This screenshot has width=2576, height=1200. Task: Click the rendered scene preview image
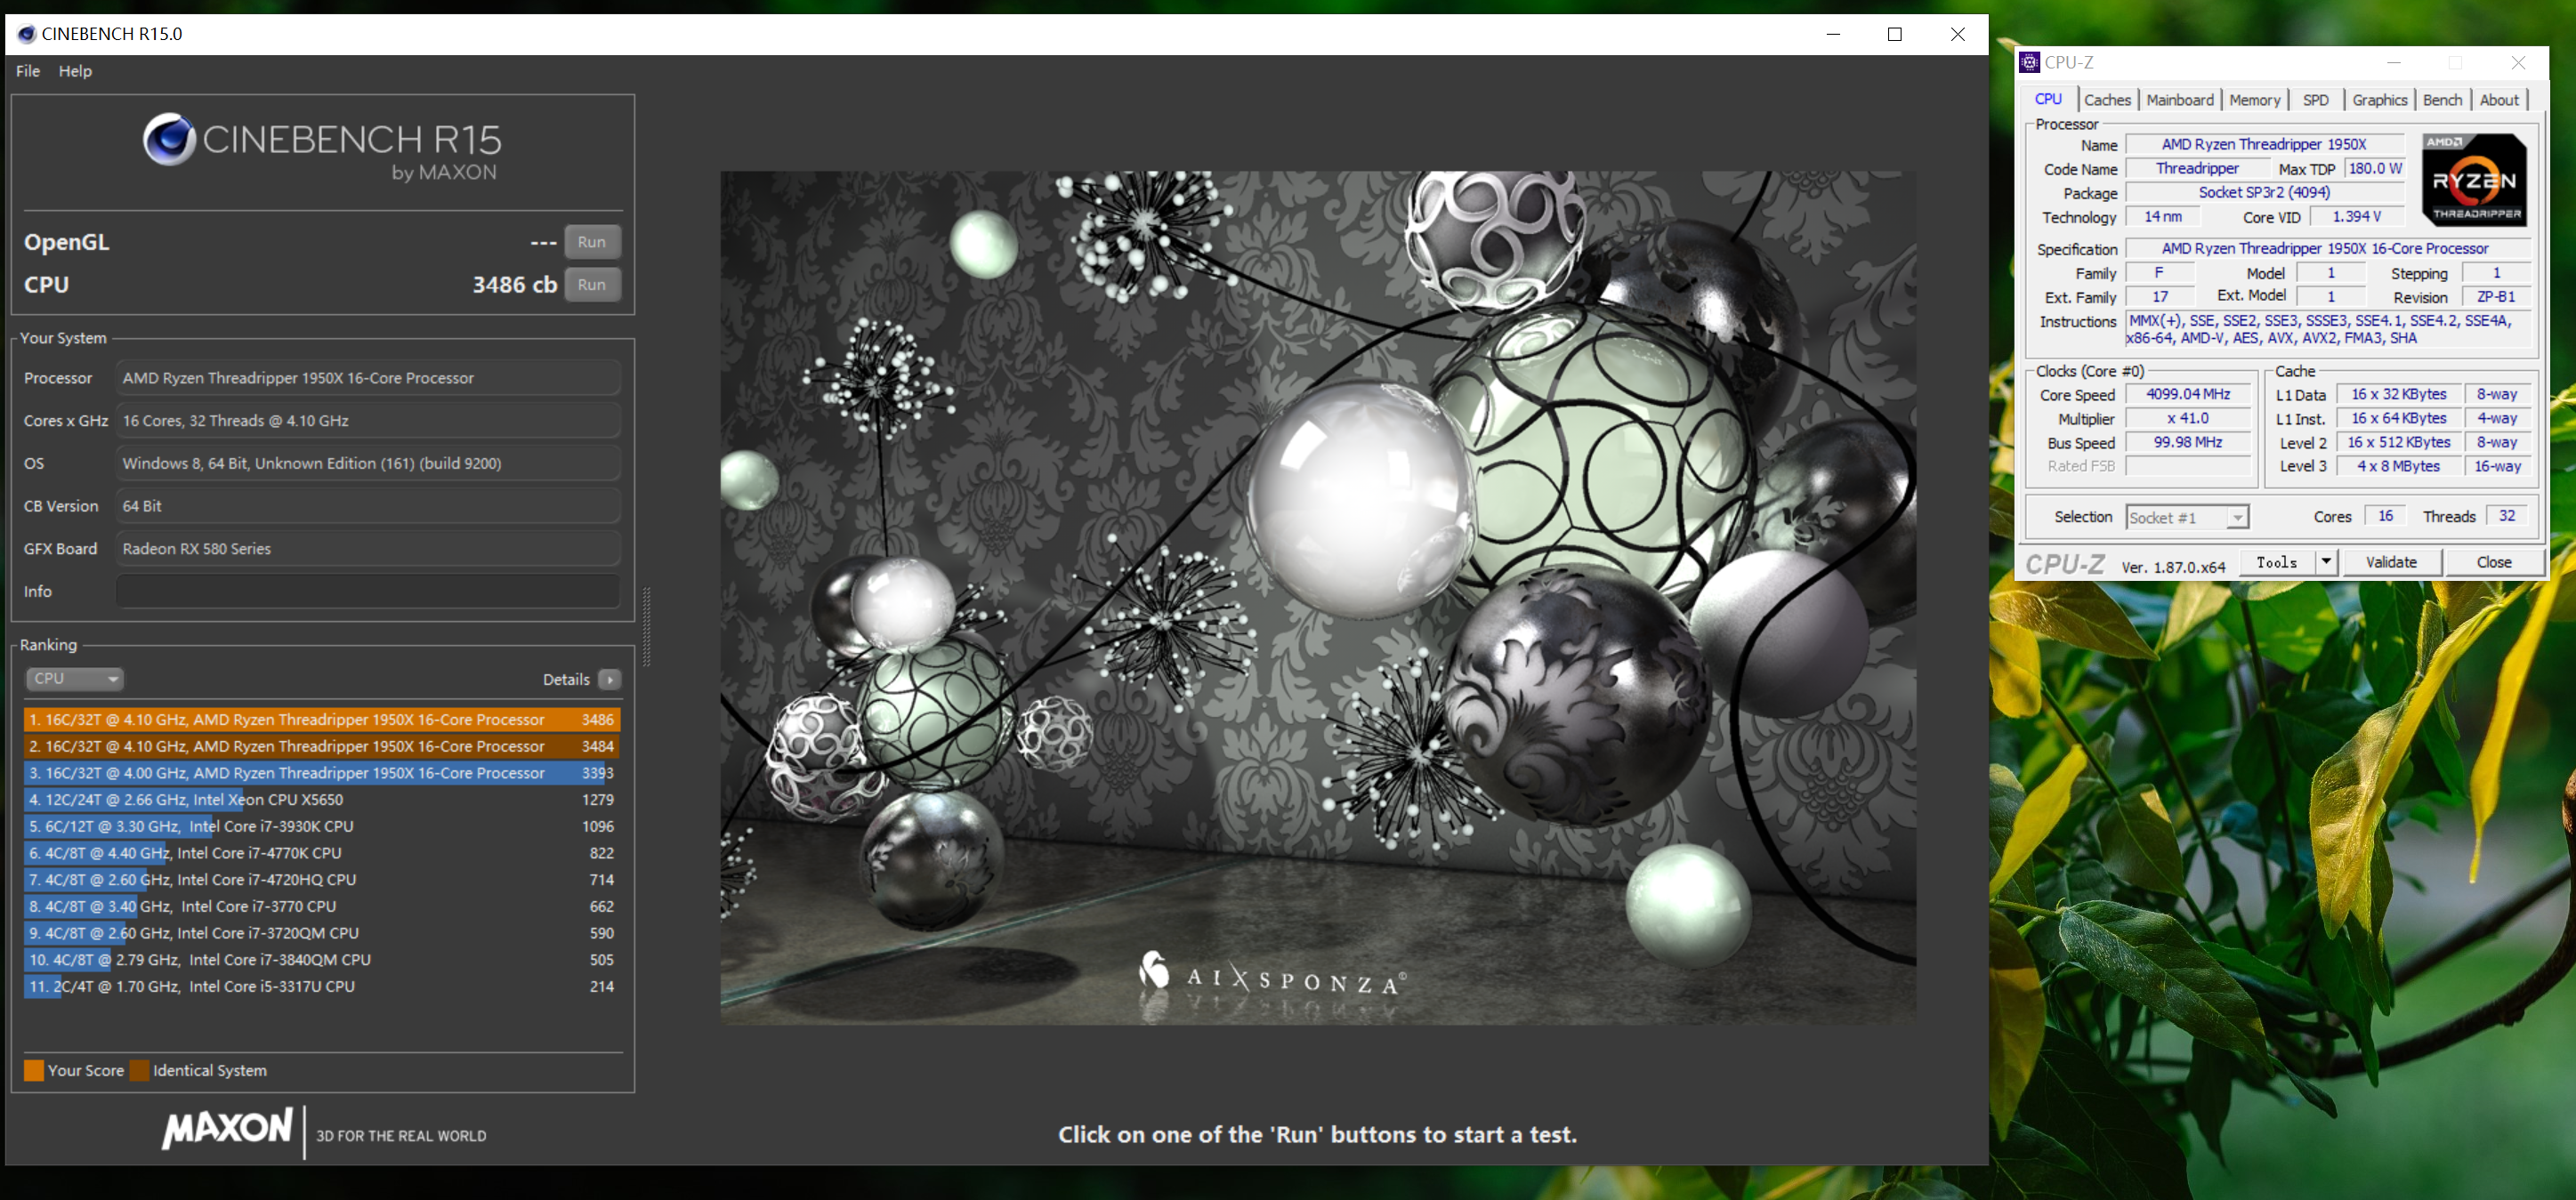click(x=1318, y=598)
